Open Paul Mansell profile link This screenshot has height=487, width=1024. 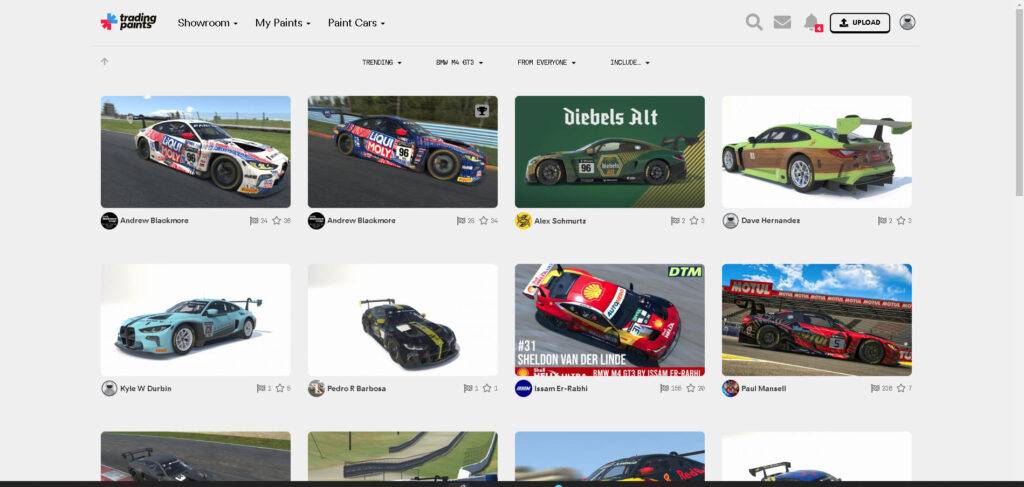pyautogui.click(x=763, y=388)
